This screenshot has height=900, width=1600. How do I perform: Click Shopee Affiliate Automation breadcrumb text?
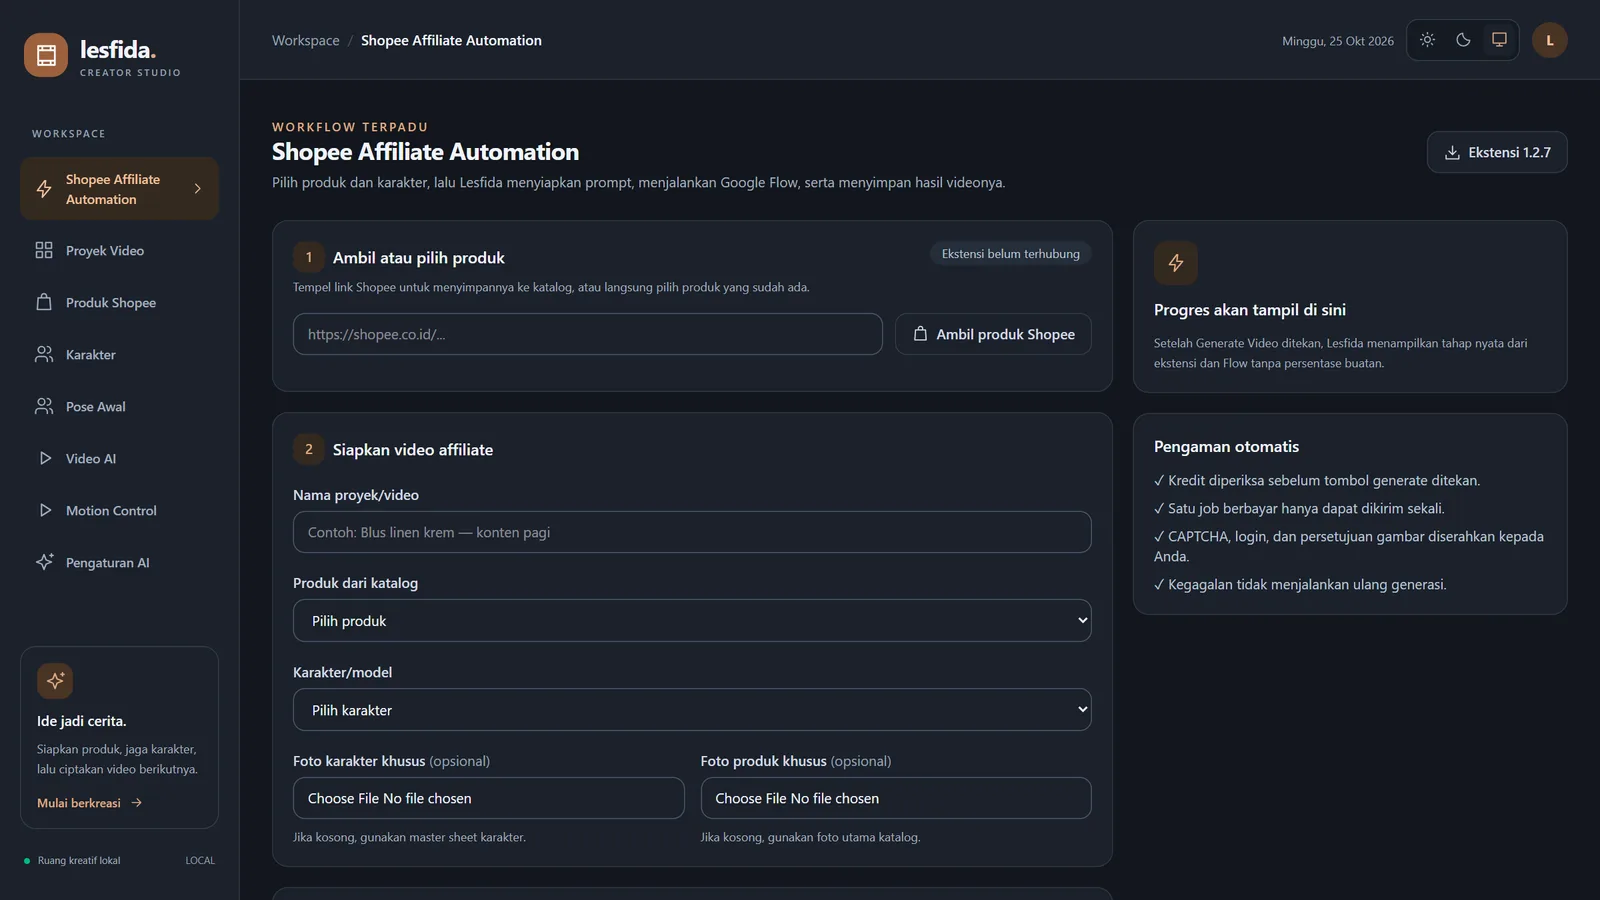pyautogui.click(x=451, y=40)
